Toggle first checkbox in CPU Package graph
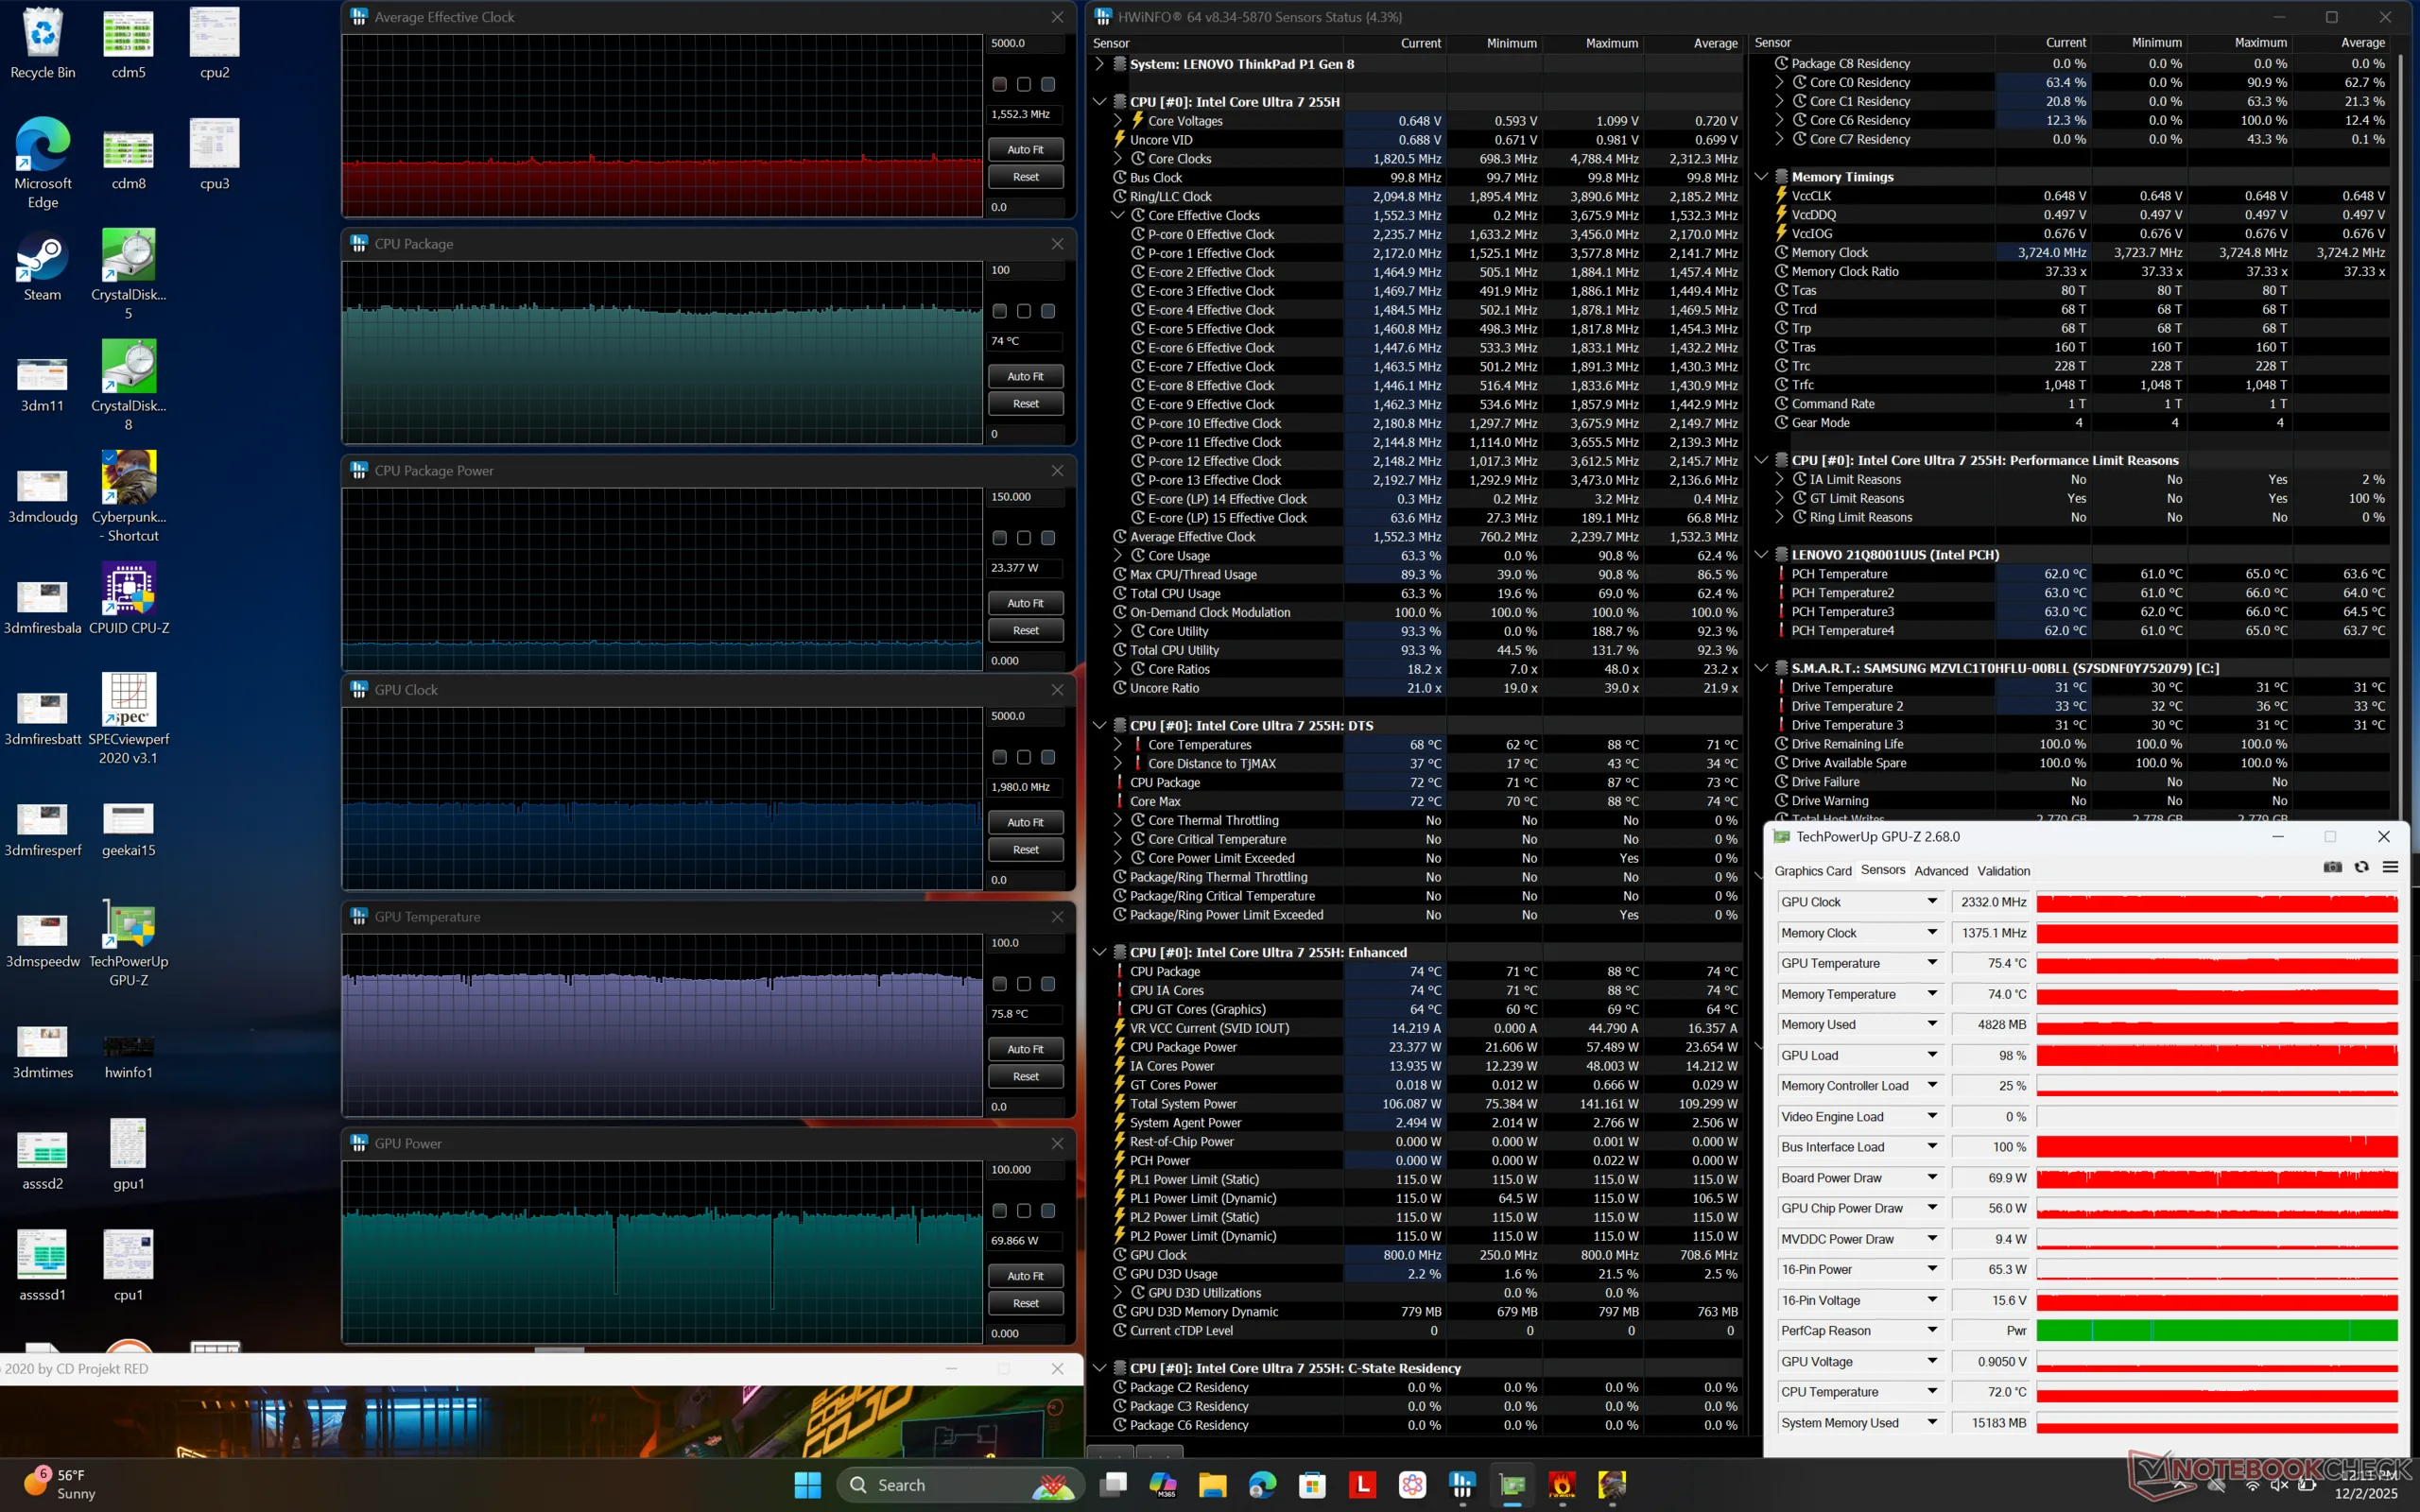2420x1512 pixels. pyautogui.click(x=999, y=311)
